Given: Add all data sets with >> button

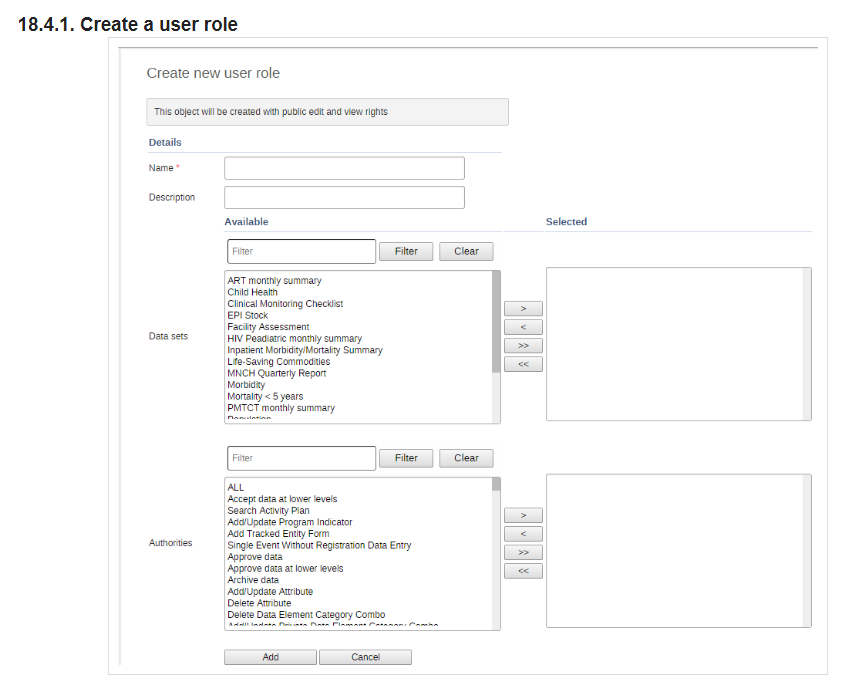Looking at the screenshot, I should click(523, 346).
